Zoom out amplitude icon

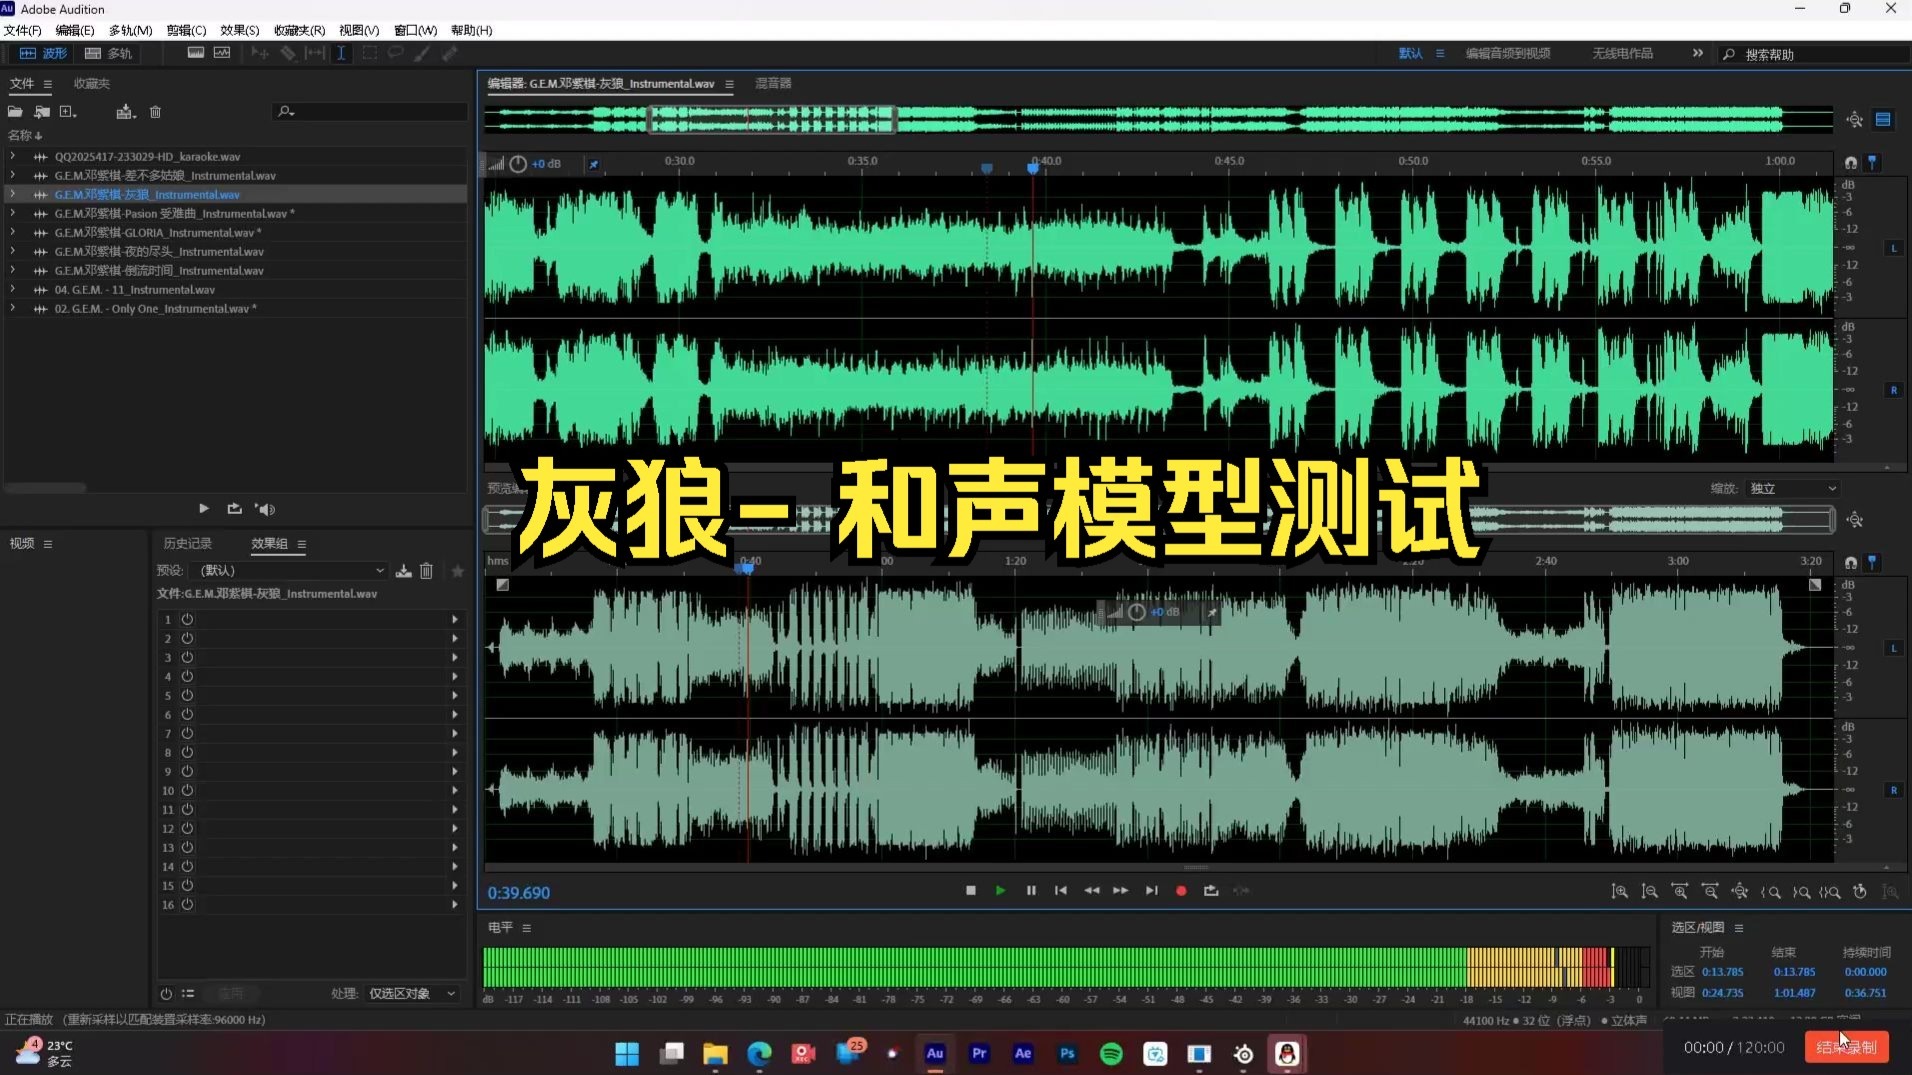pyautogui.click(x=1650, y=891)
